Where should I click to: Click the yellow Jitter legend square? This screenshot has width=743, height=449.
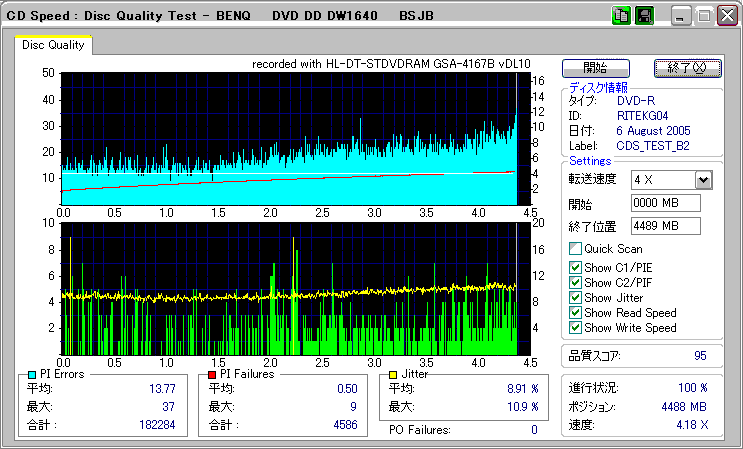tap(395, 374)
